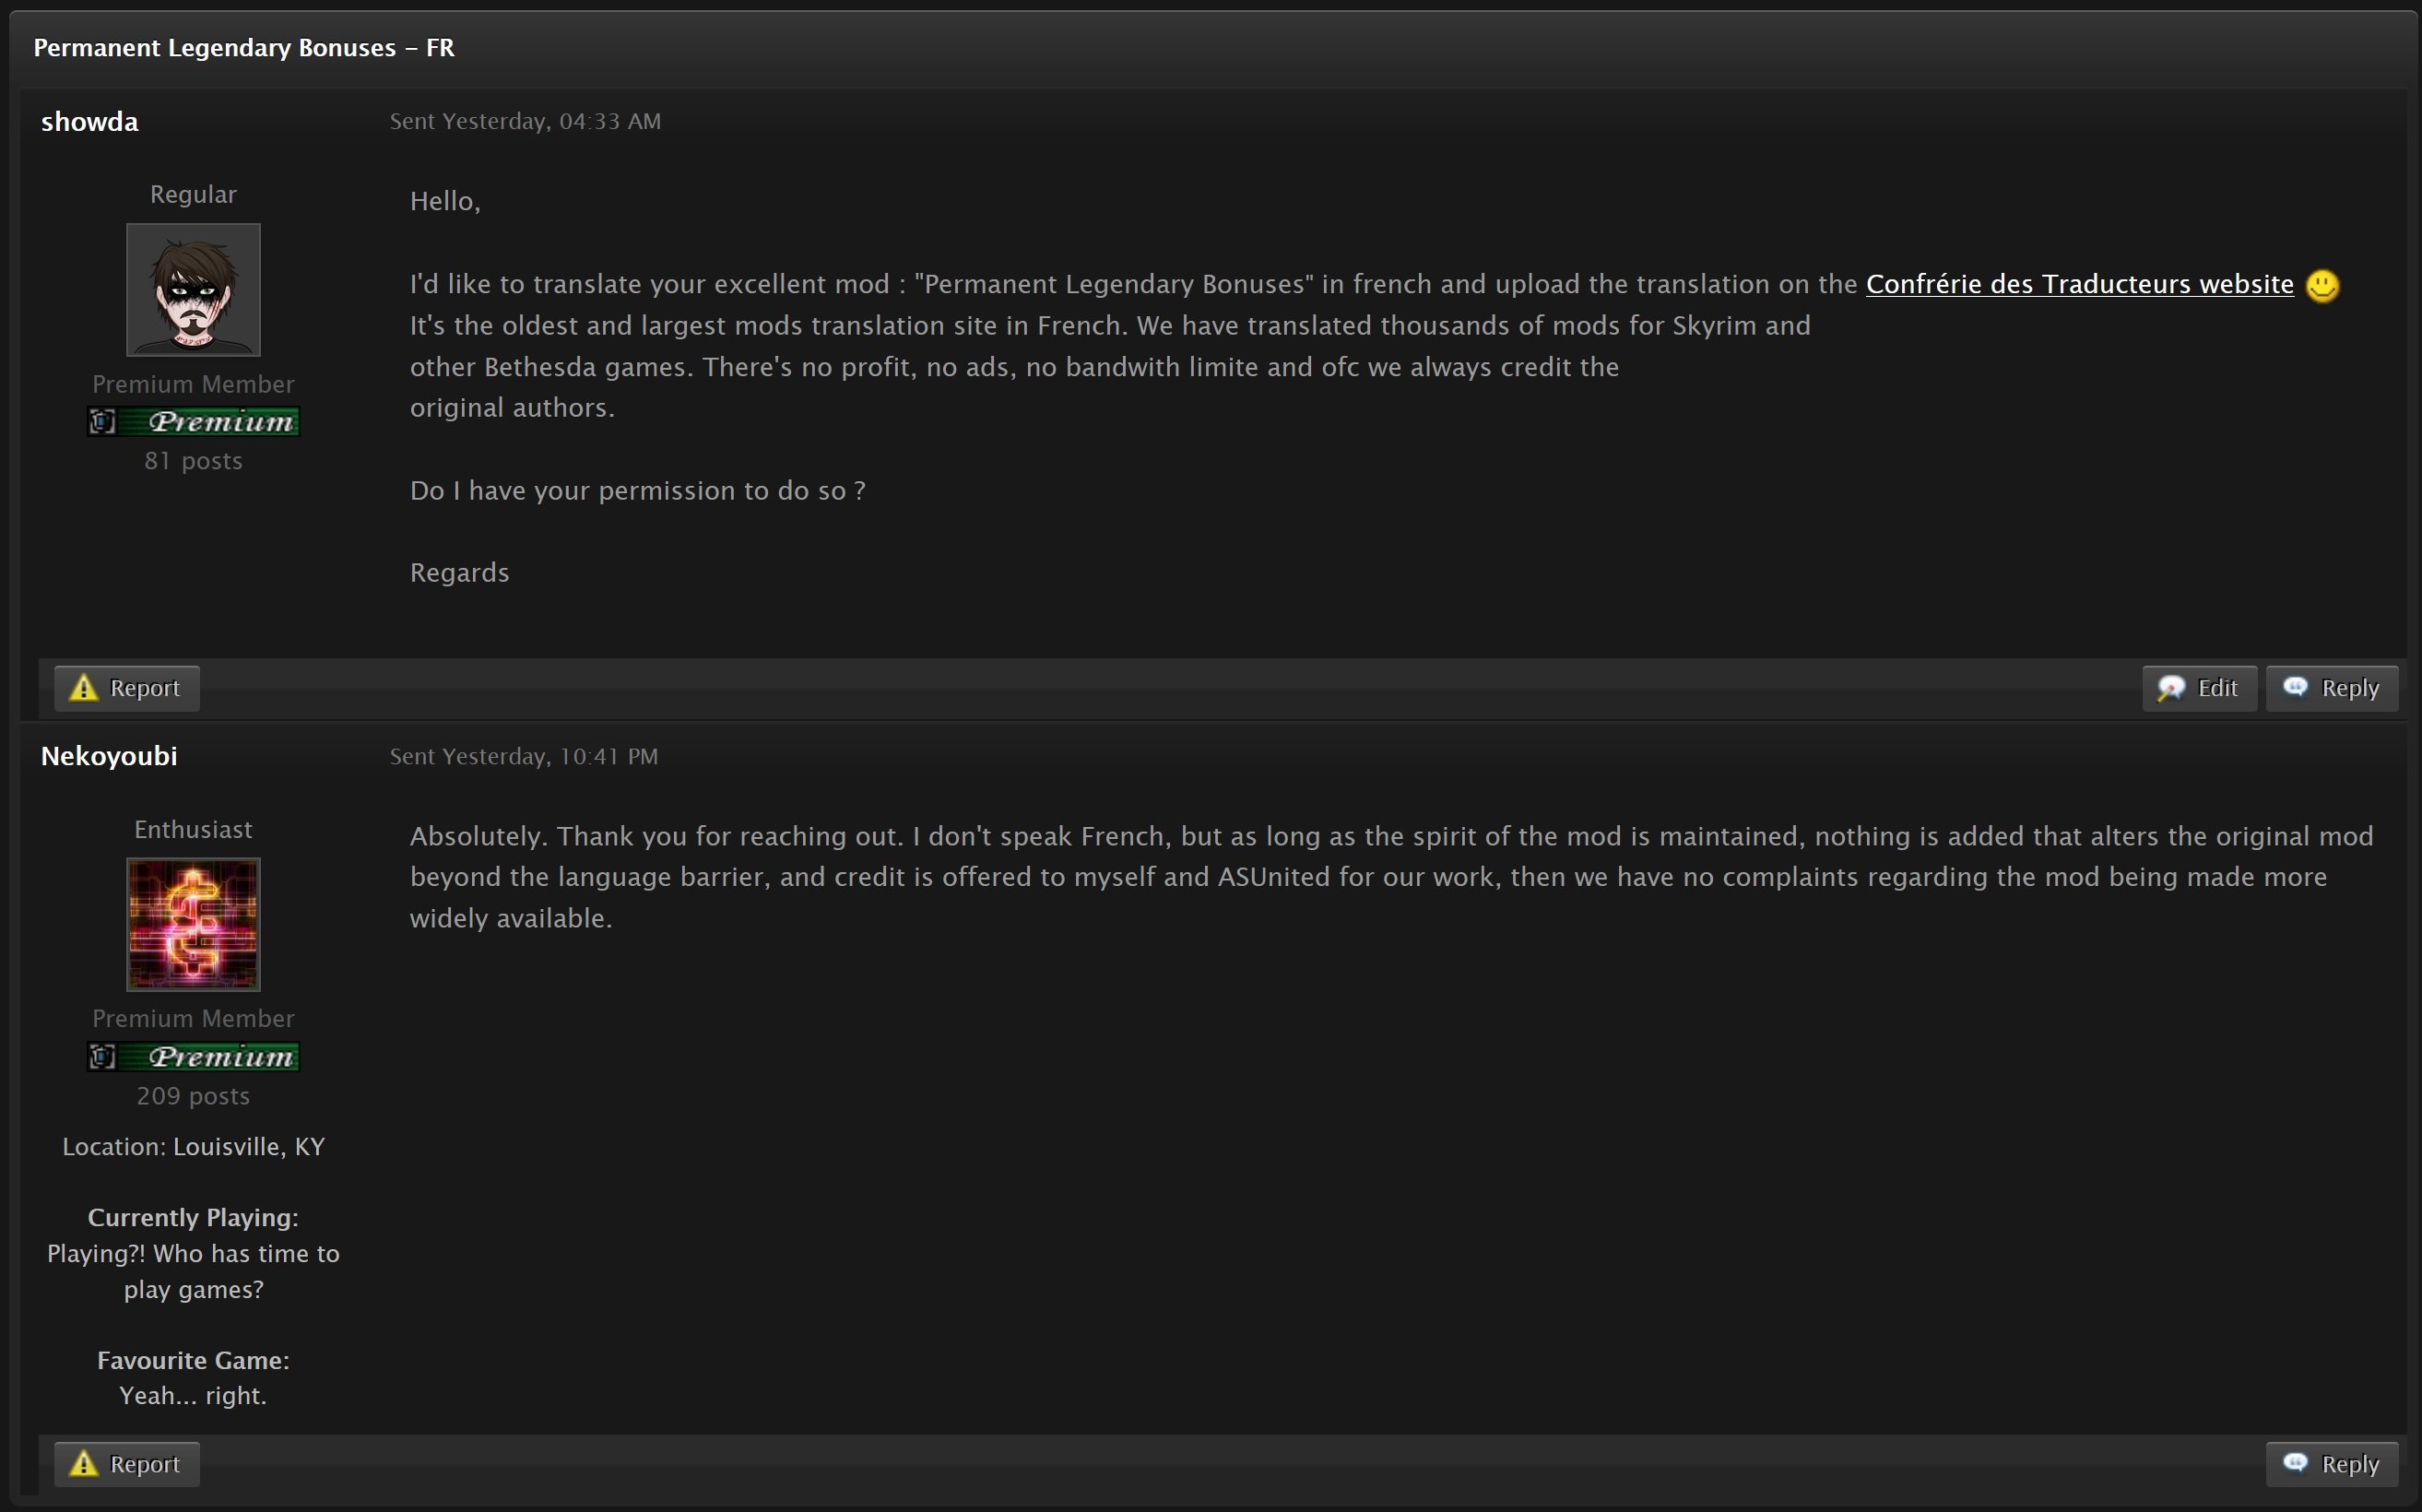The width and height of the screenshot is (2422, 1512).
Task: Click the smiley emoji after the website link
Action: (2322, 286)
